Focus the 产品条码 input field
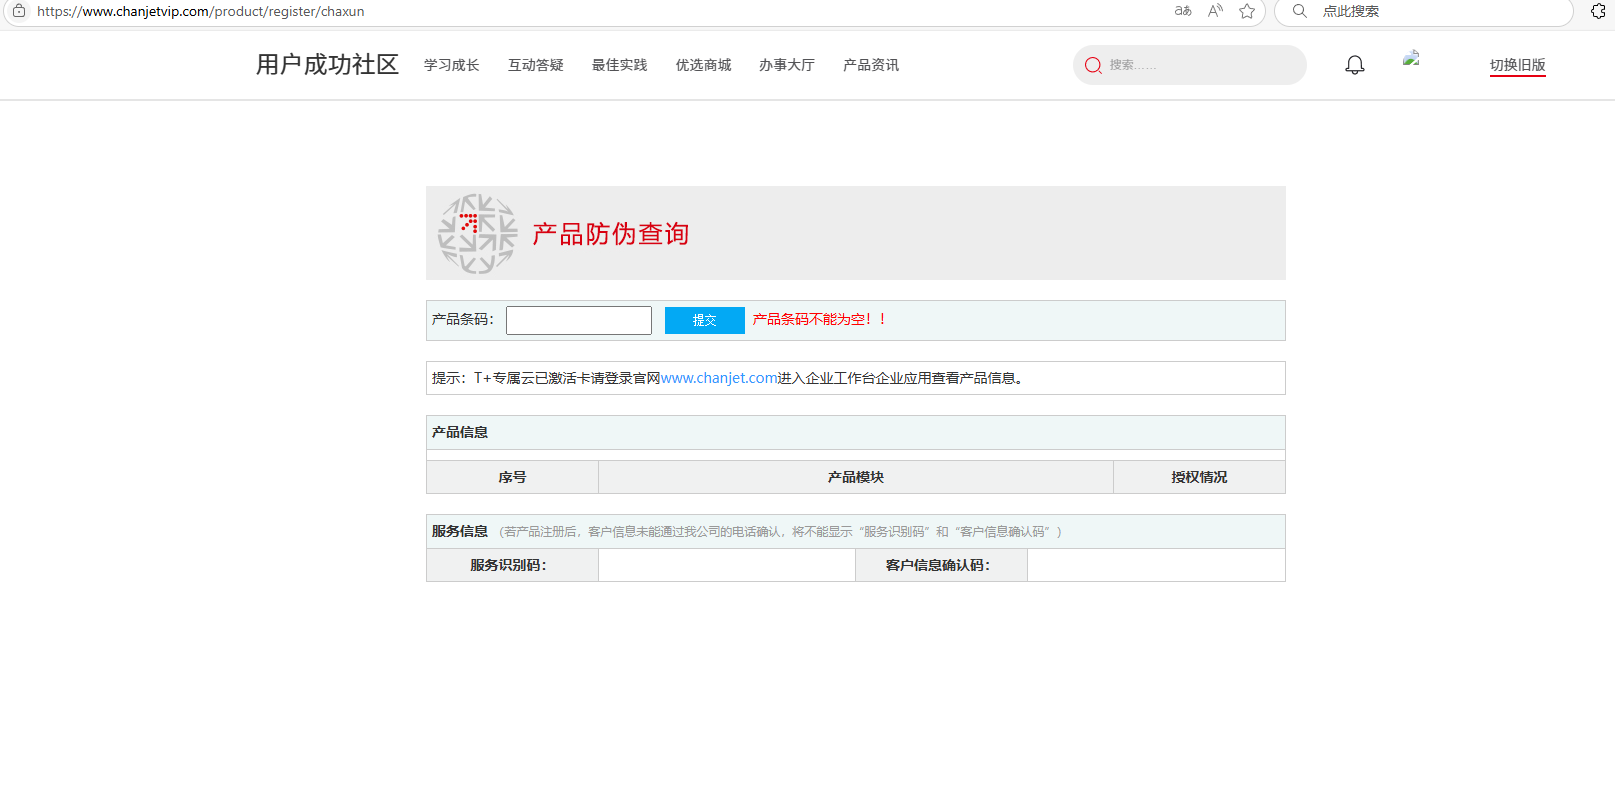The height and width of the screenshot is (799, 1615). [x=578, y=320]
